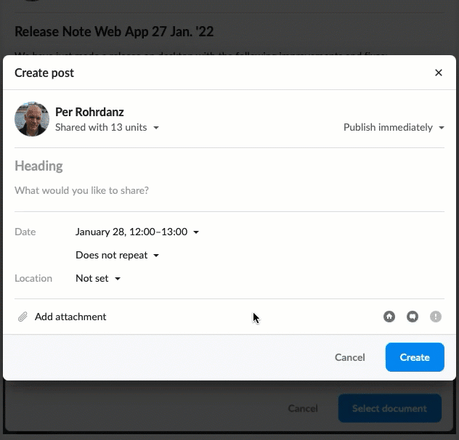Click Cancel in the background dialog

[303, 408]
